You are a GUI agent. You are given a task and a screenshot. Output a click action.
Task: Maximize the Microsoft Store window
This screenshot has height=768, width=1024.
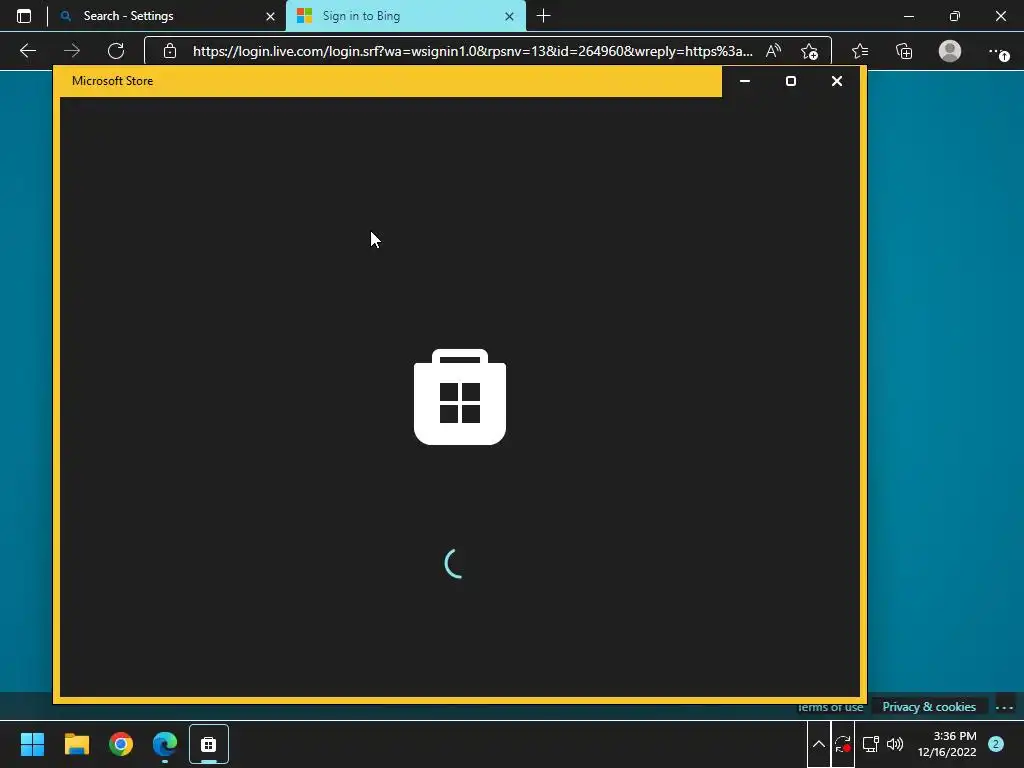[x=791, y=81]
